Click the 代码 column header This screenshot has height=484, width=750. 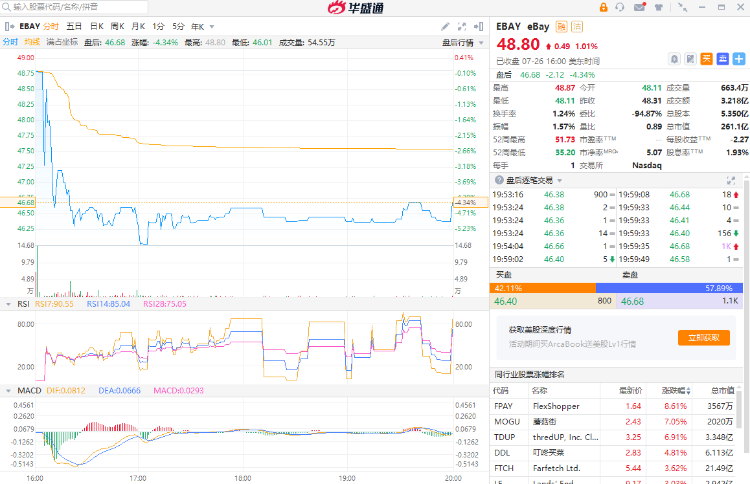click(501, 391)
